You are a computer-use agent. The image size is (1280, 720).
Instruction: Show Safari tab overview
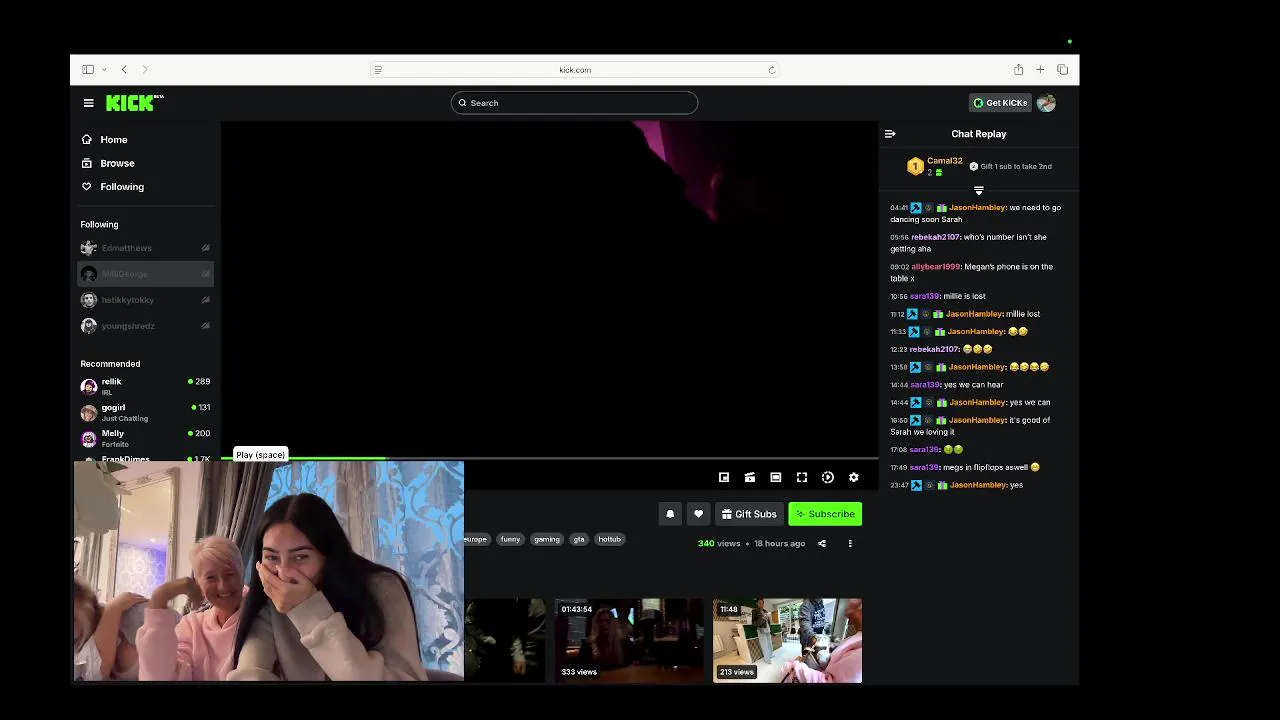[x=1062, y=70]
